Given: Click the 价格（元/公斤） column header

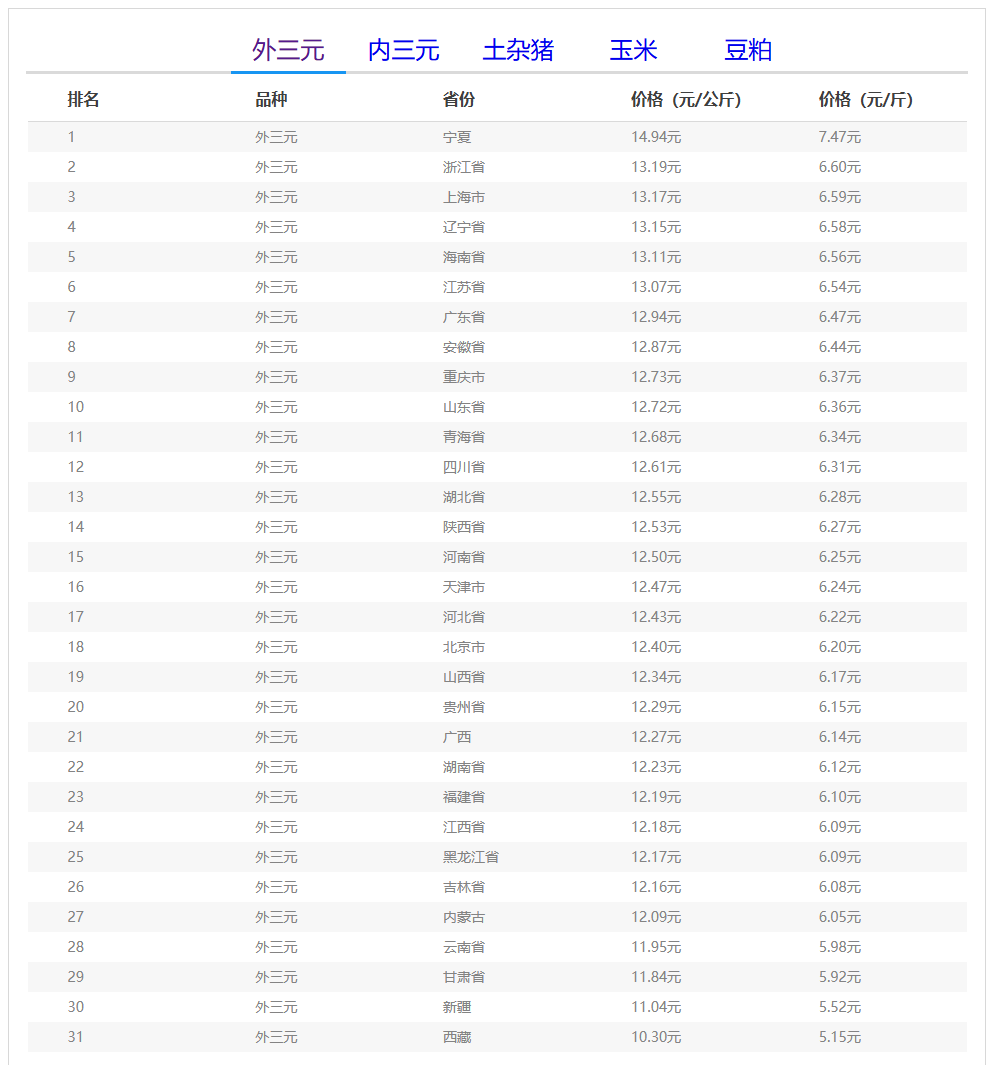Looking at the screenshot, I should point(685,100).
